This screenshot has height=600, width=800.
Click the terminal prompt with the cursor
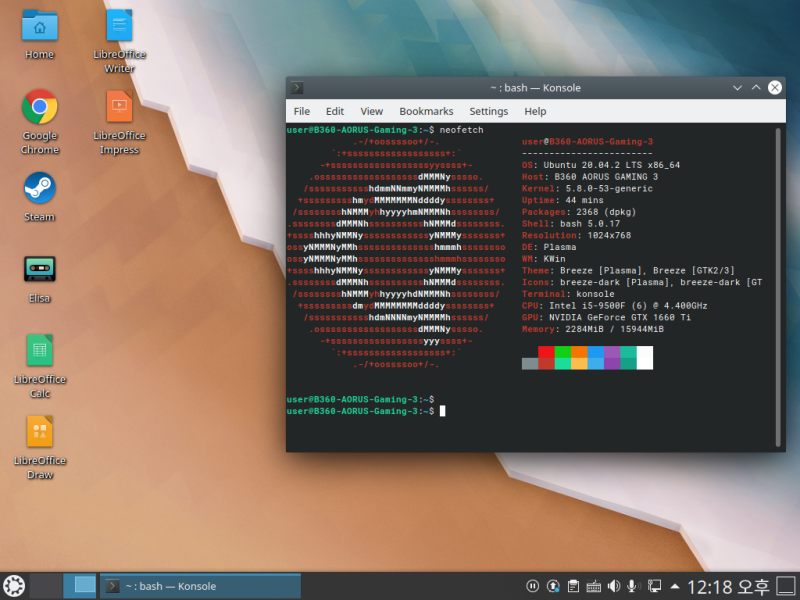(365, 411)
